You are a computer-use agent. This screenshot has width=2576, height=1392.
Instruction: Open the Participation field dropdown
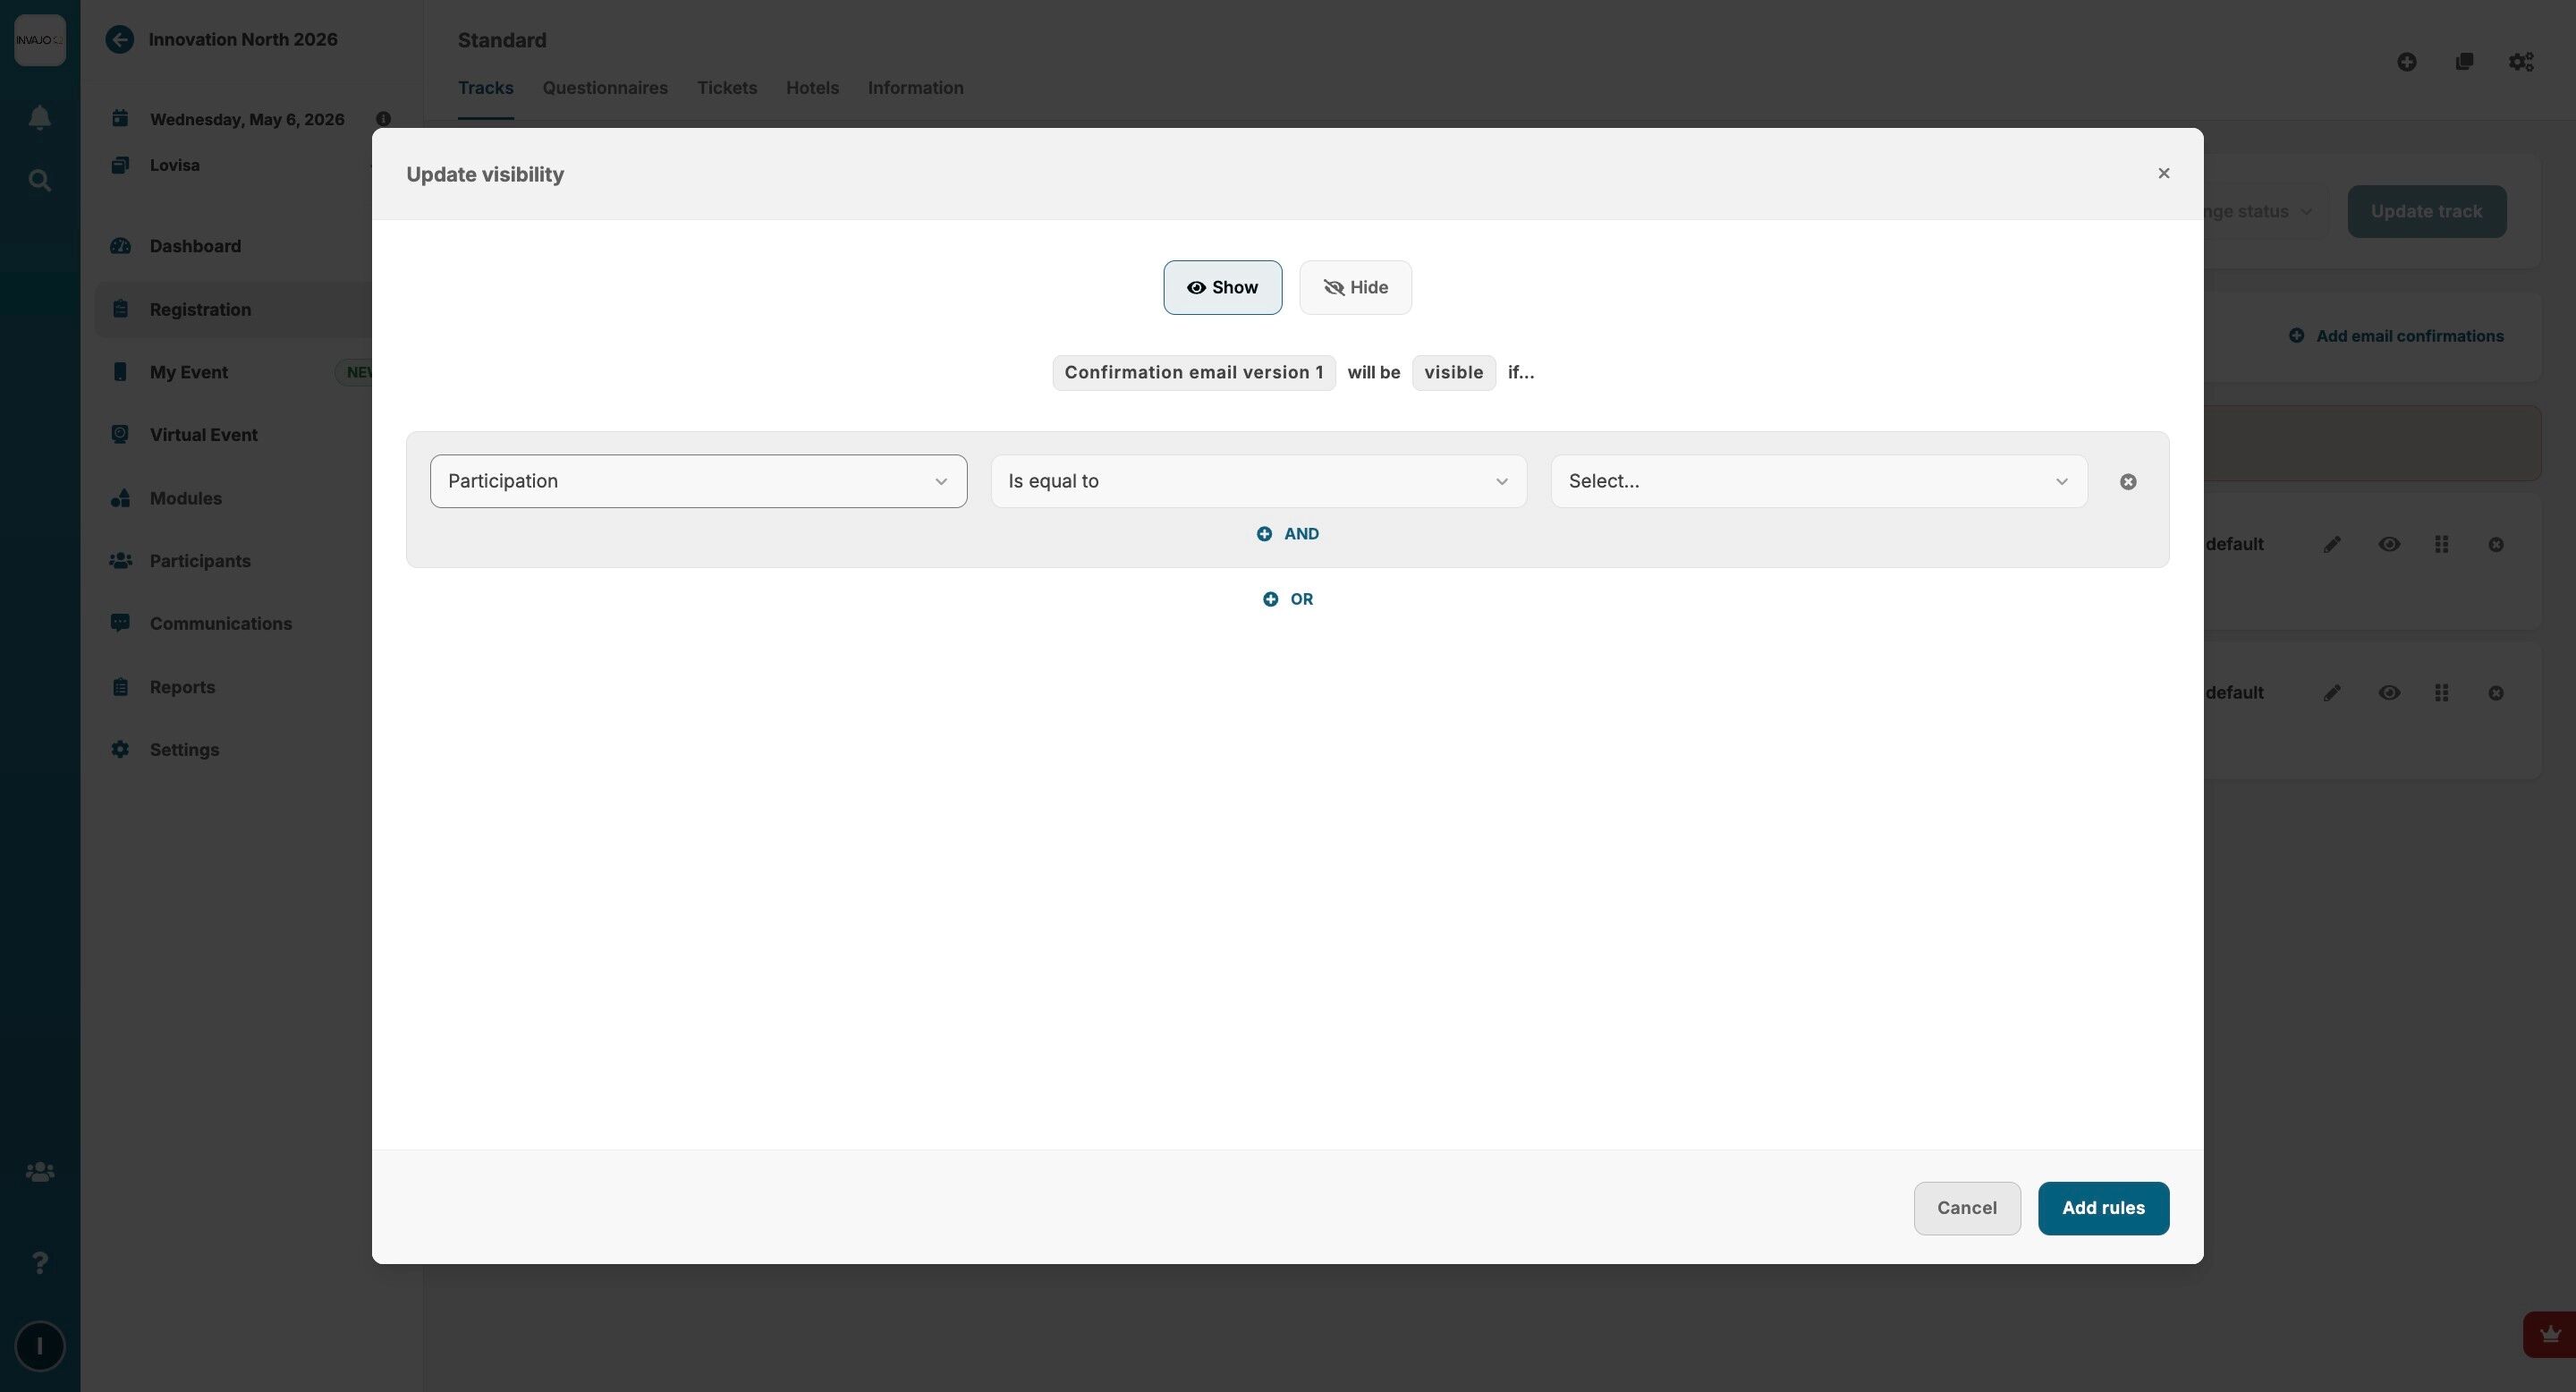coord(698,482)
